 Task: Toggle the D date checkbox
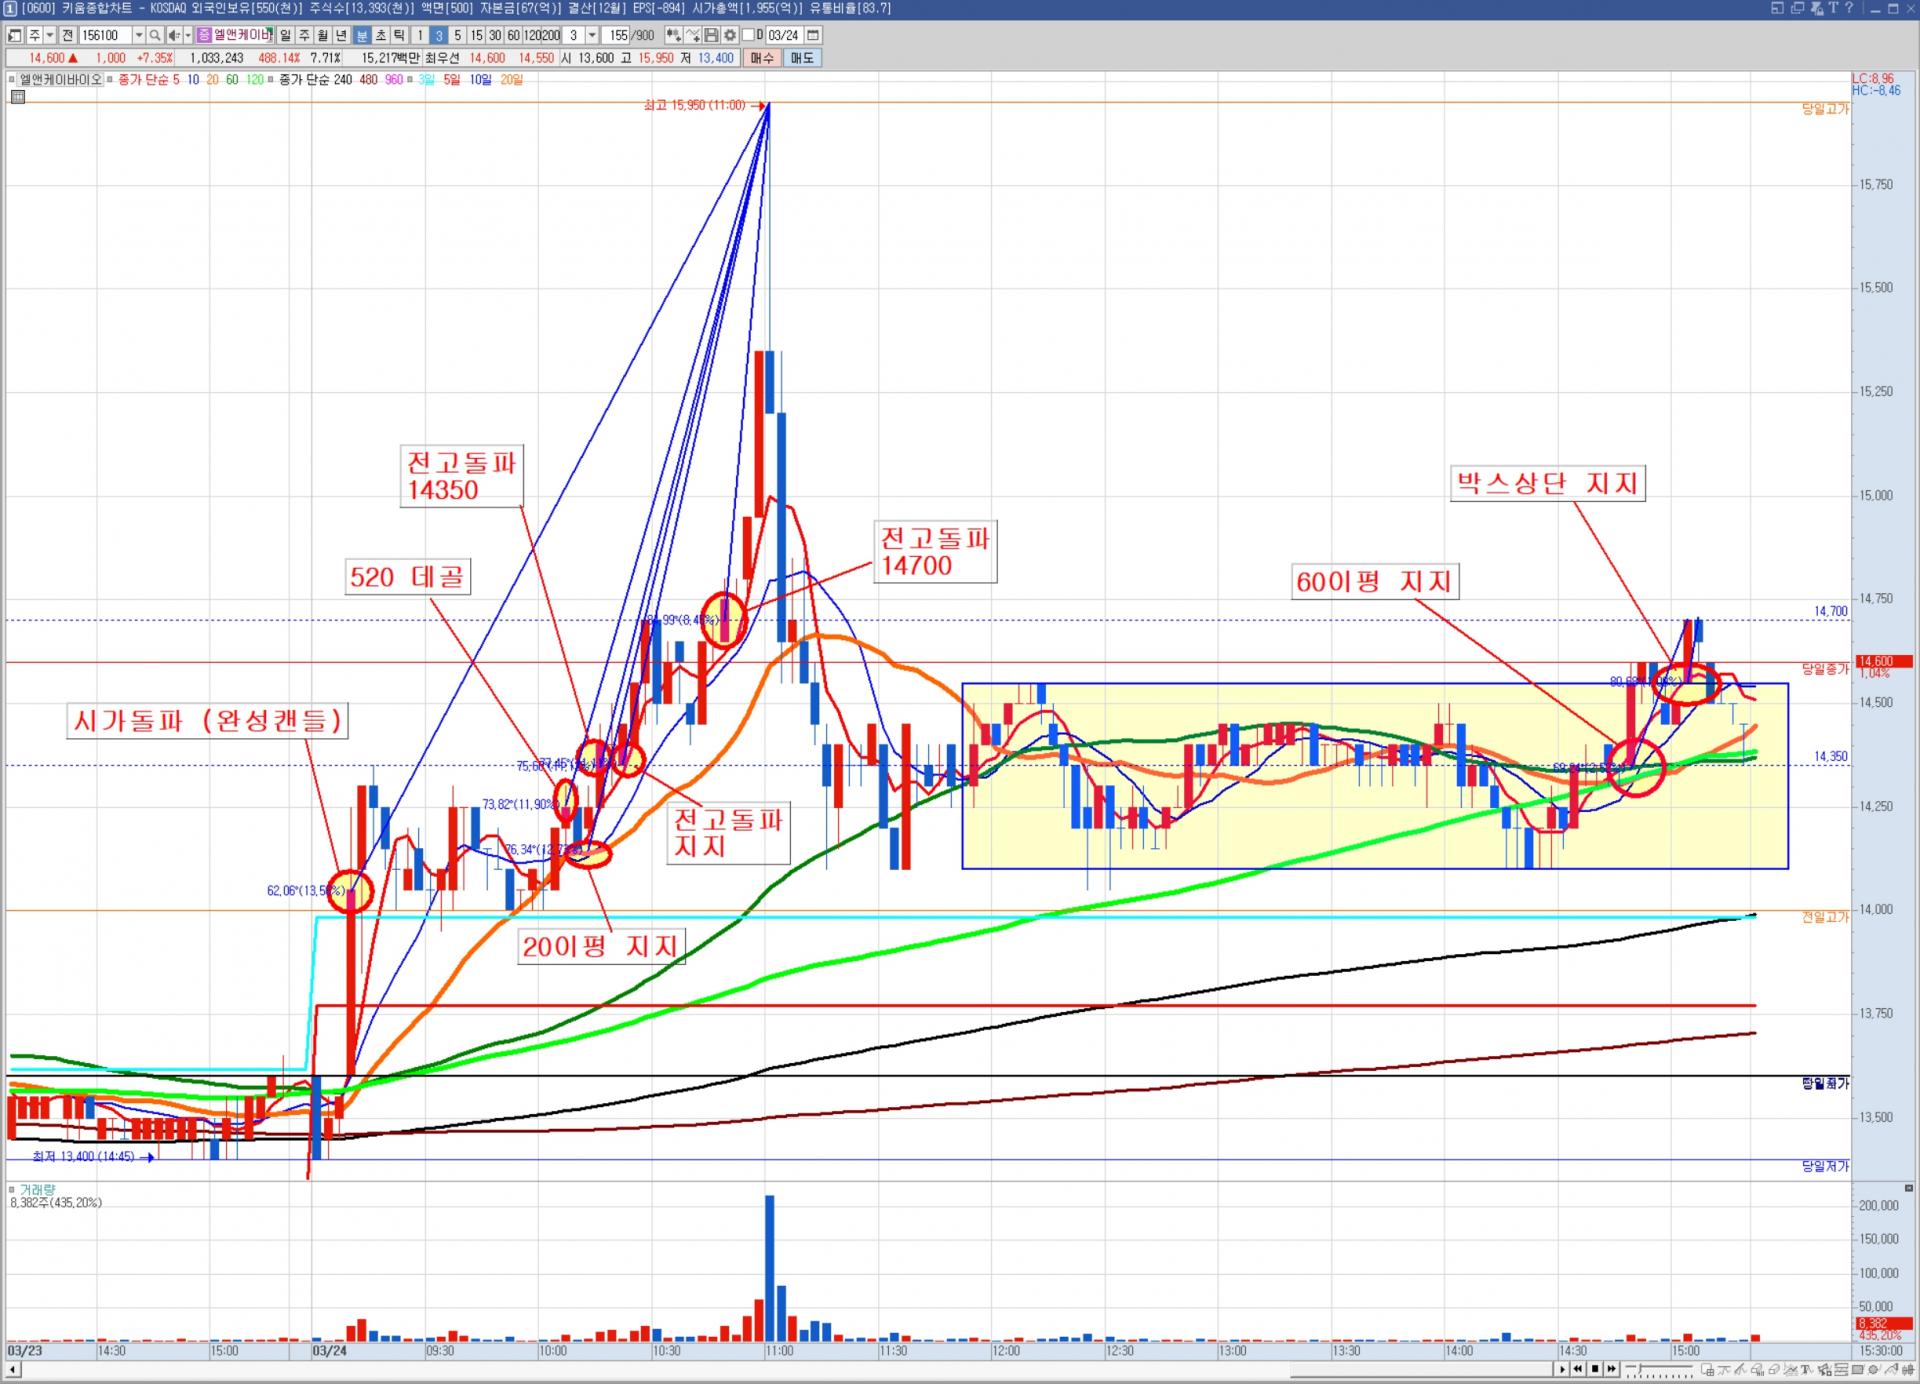[x=749, y=35]
